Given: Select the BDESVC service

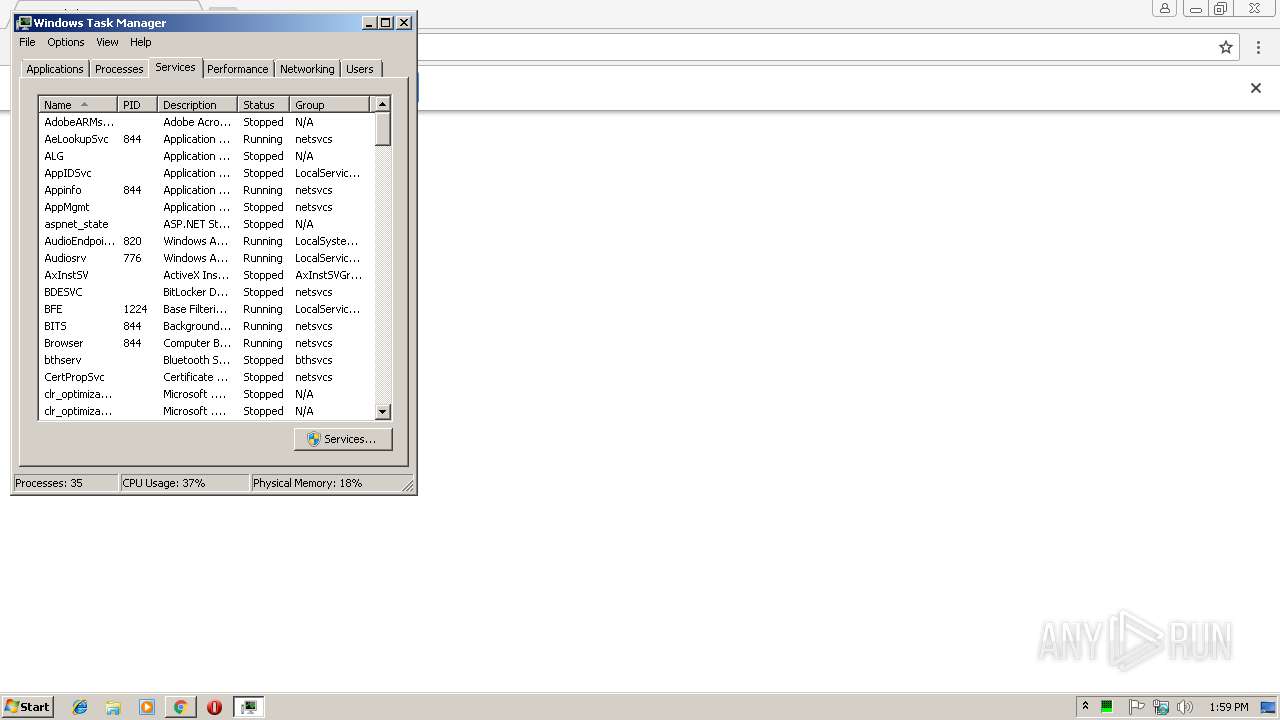Looking at the screenshot, I should click(206, 292).
